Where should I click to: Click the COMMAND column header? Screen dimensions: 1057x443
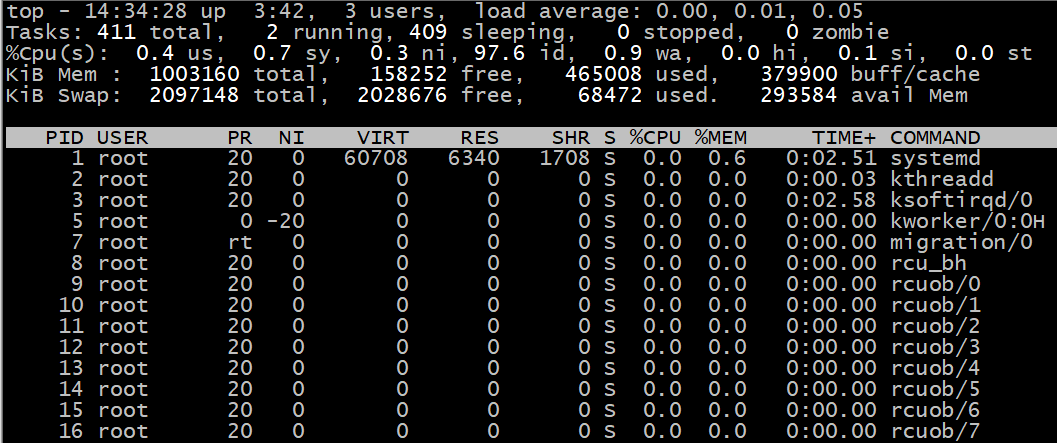click(x=935, y=138)
